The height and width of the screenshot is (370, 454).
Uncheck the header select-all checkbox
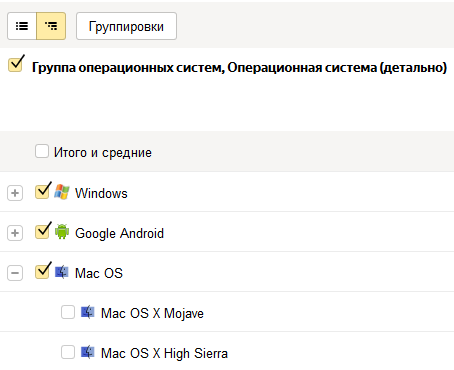[15, 64]
